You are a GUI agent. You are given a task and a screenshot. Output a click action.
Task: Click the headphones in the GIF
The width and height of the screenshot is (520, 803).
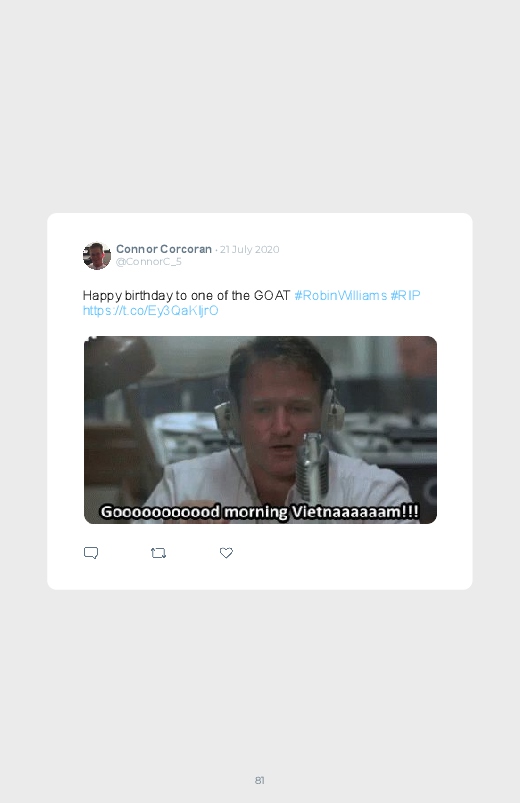pos(279,405)
